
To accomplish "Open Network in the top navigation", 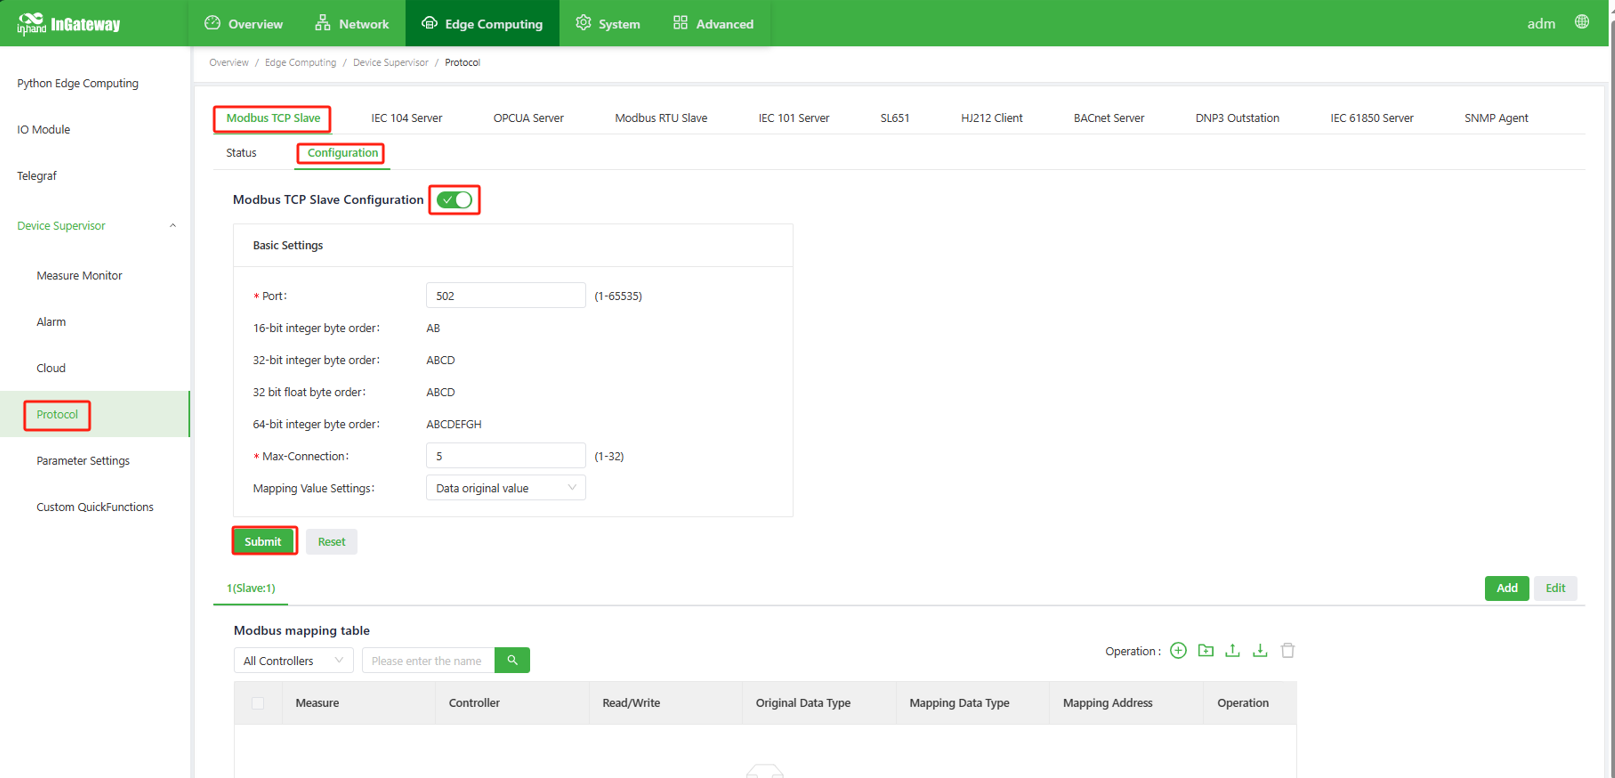I will pyautogui.click(x=352, y=23).
